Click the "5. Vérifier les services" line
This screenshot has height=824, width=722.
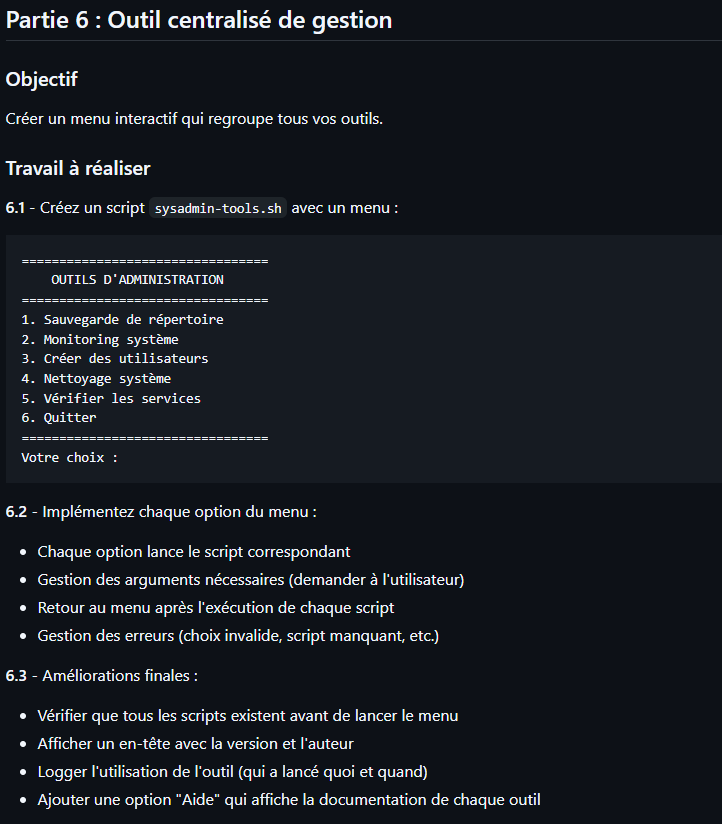point(111,398)
